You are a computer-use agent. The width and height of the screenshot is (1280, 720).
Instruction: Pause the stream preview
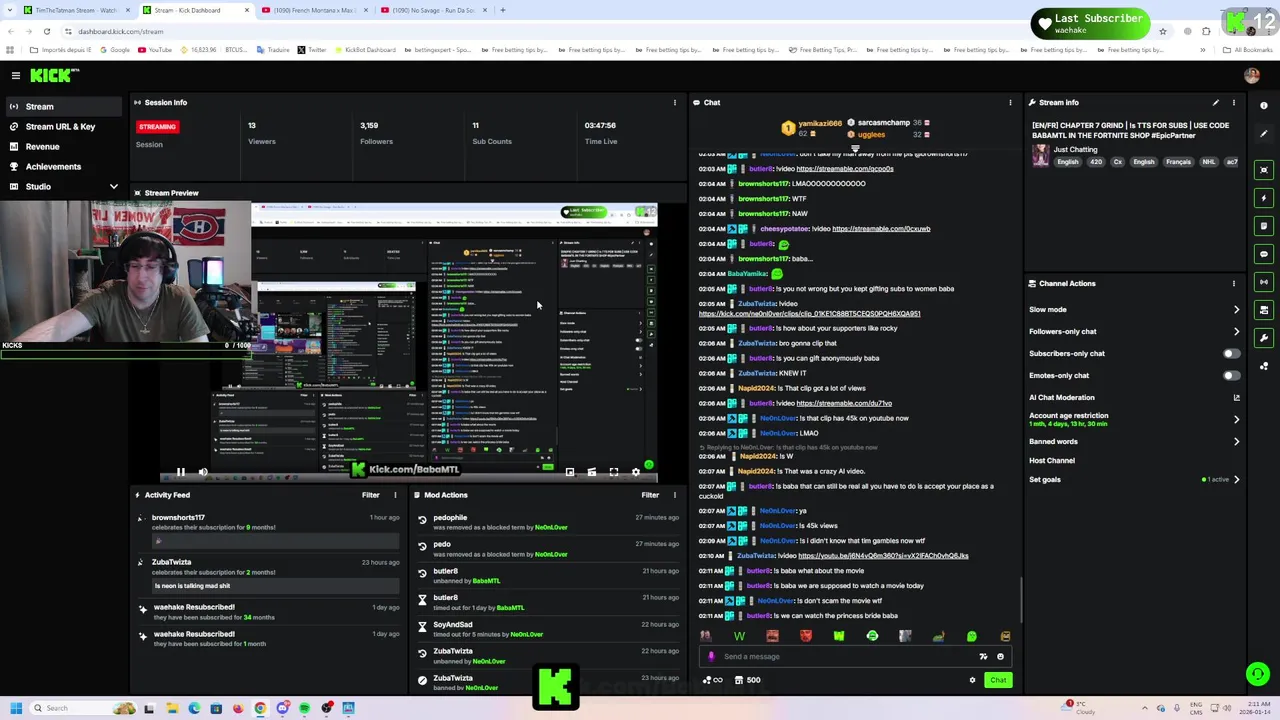[x=181, y=472]
